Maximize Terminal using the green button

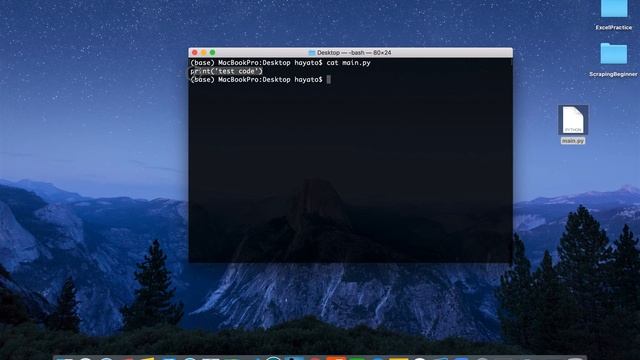(213, 53)
